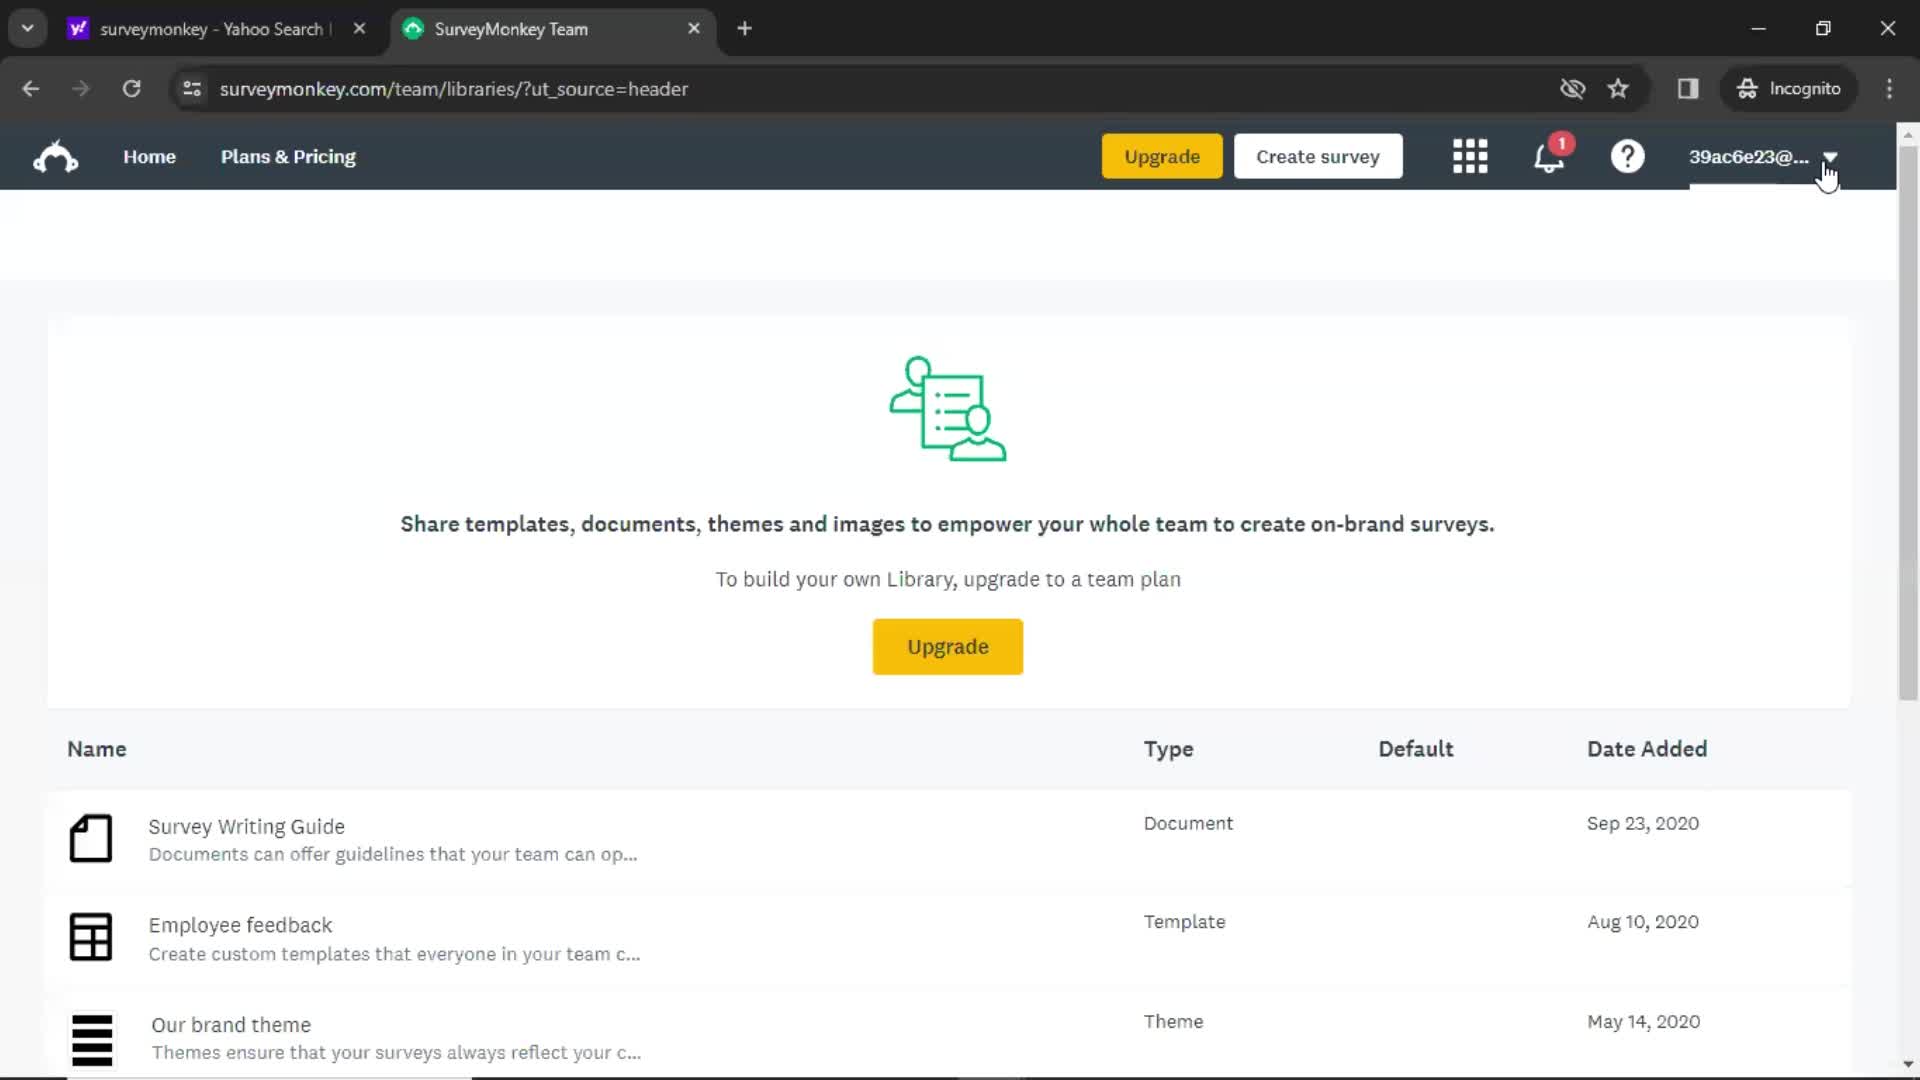
Task: Click the Default column header
Action: 1415,749
